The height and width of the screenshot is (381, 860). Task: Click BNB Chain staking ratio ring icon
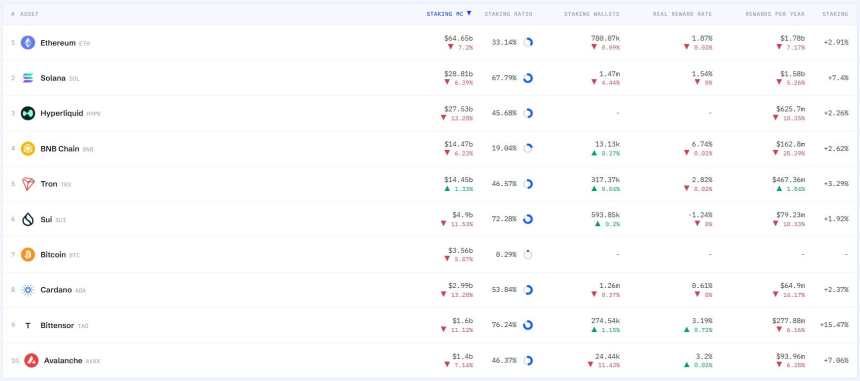[x=528, y=149]
